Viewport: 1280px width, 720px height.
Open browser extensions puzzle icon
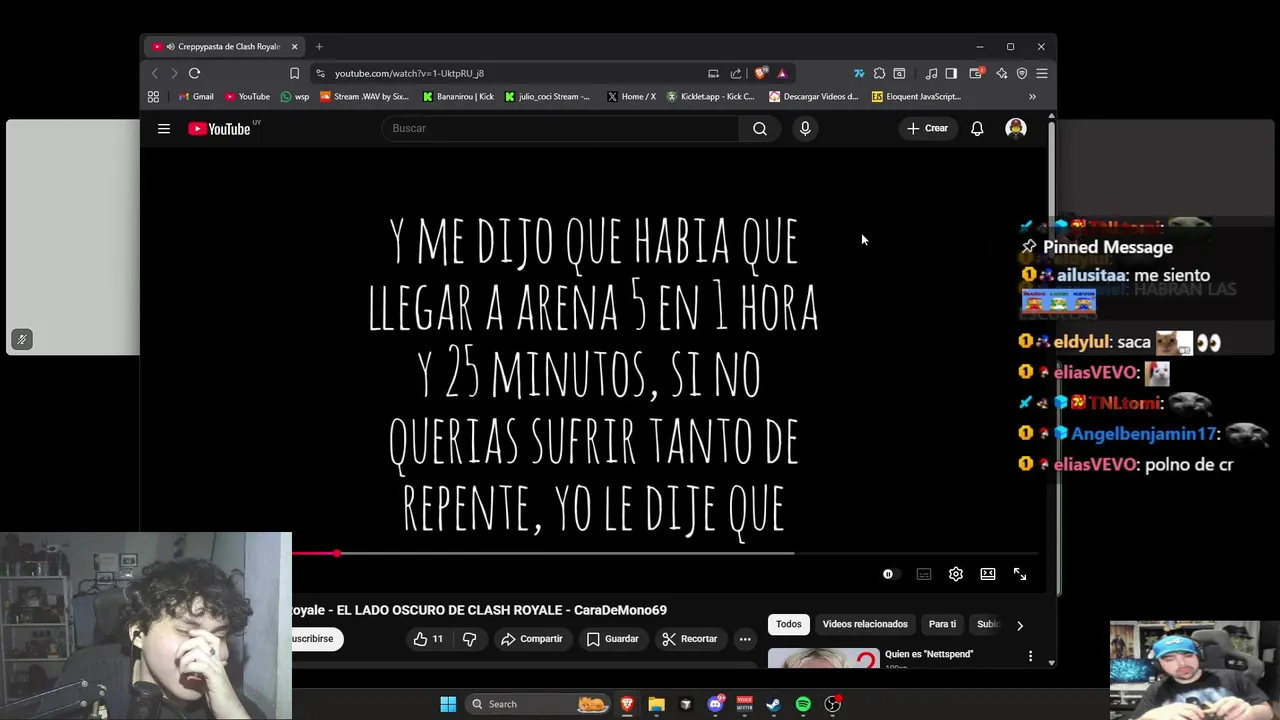coord(879,73)
